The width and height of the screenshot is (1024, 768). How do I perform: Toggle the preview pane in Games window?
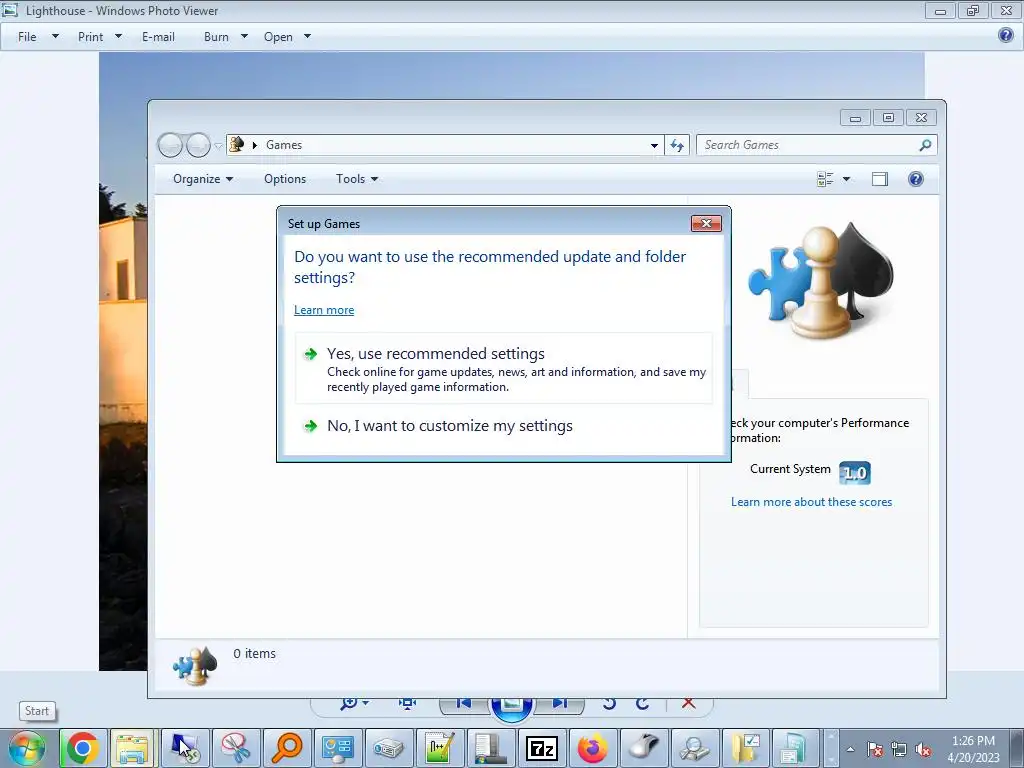point(880,179)
